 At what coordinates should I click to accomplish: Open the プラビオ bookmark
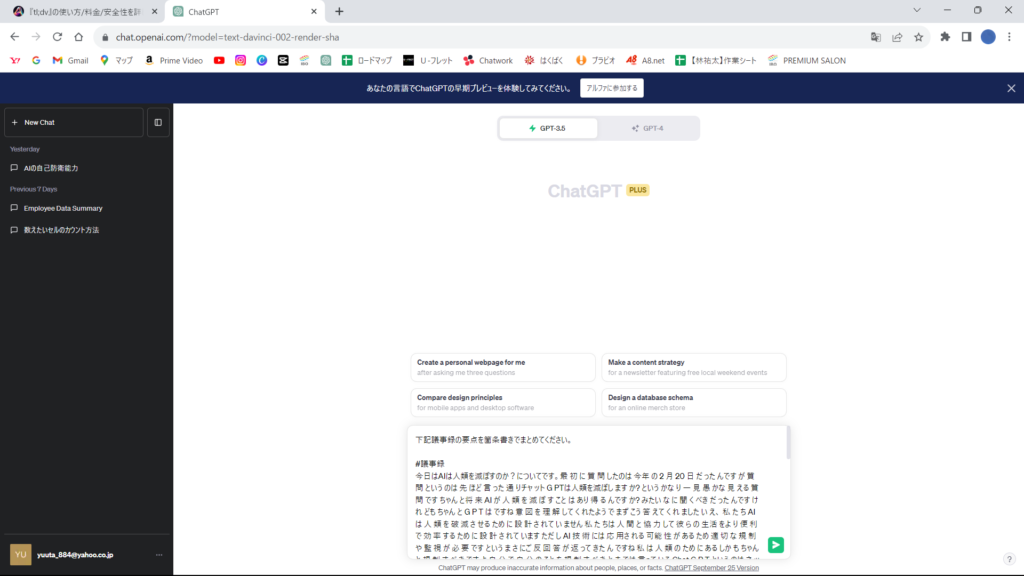pos(595,60)
